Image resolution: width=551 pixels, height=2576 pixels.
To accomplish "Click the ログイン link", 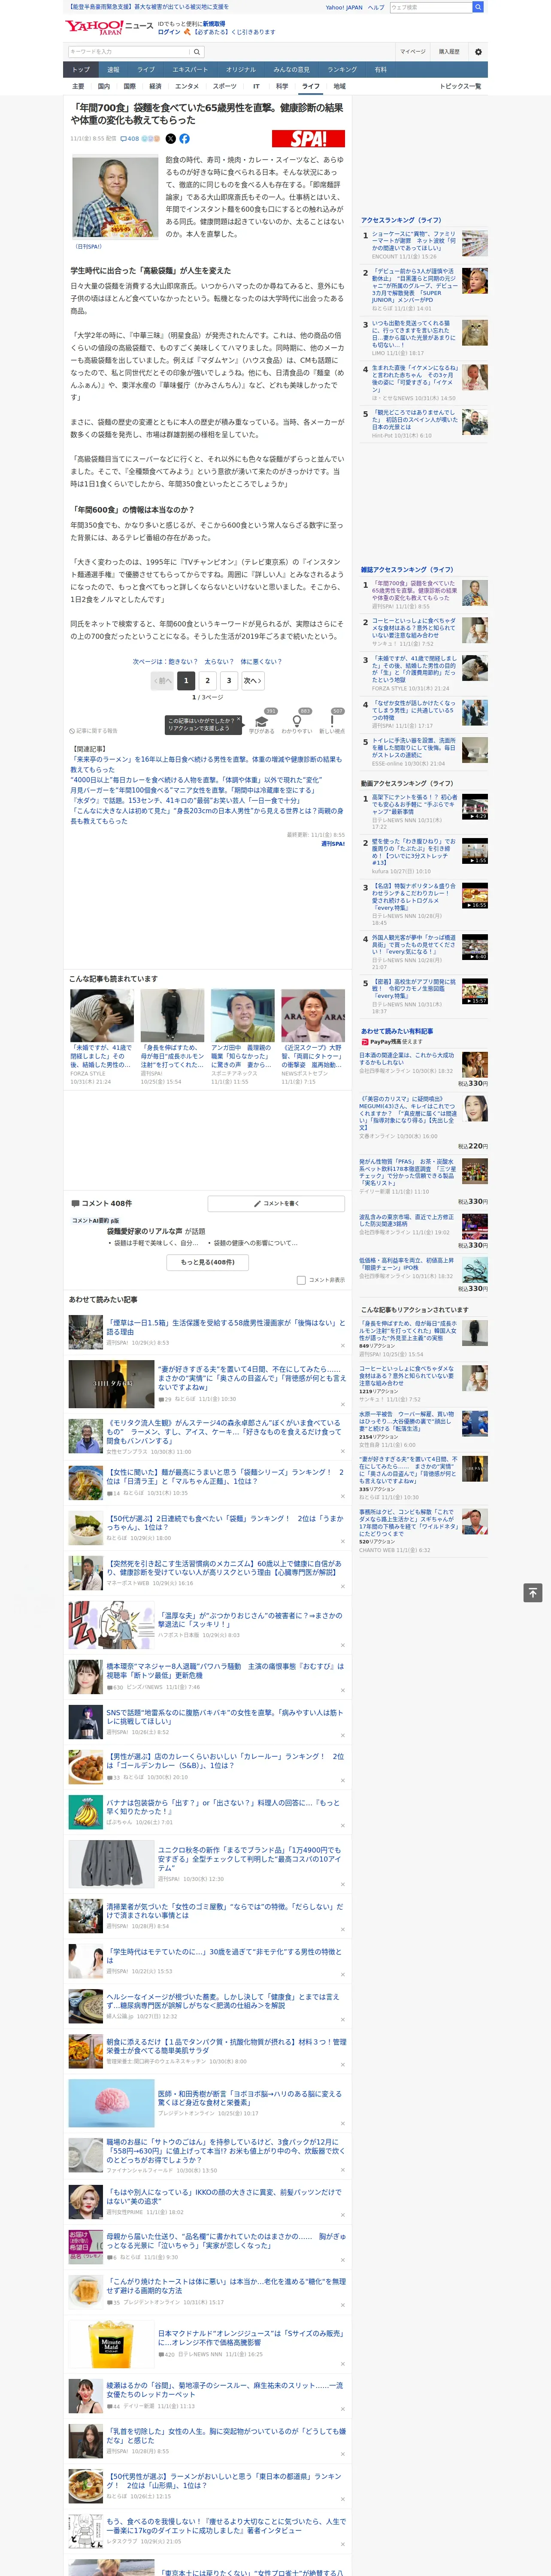I will (x=169, y=32).
